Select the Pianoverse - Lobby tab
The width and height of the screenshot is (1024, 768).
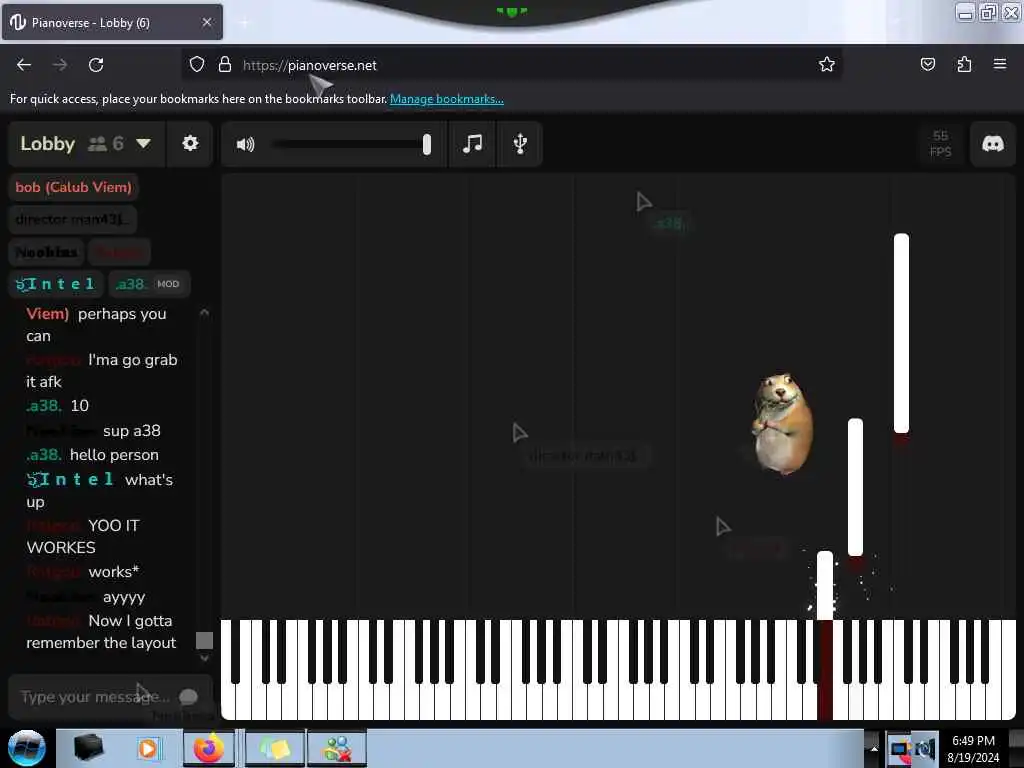tap(112, 23)
